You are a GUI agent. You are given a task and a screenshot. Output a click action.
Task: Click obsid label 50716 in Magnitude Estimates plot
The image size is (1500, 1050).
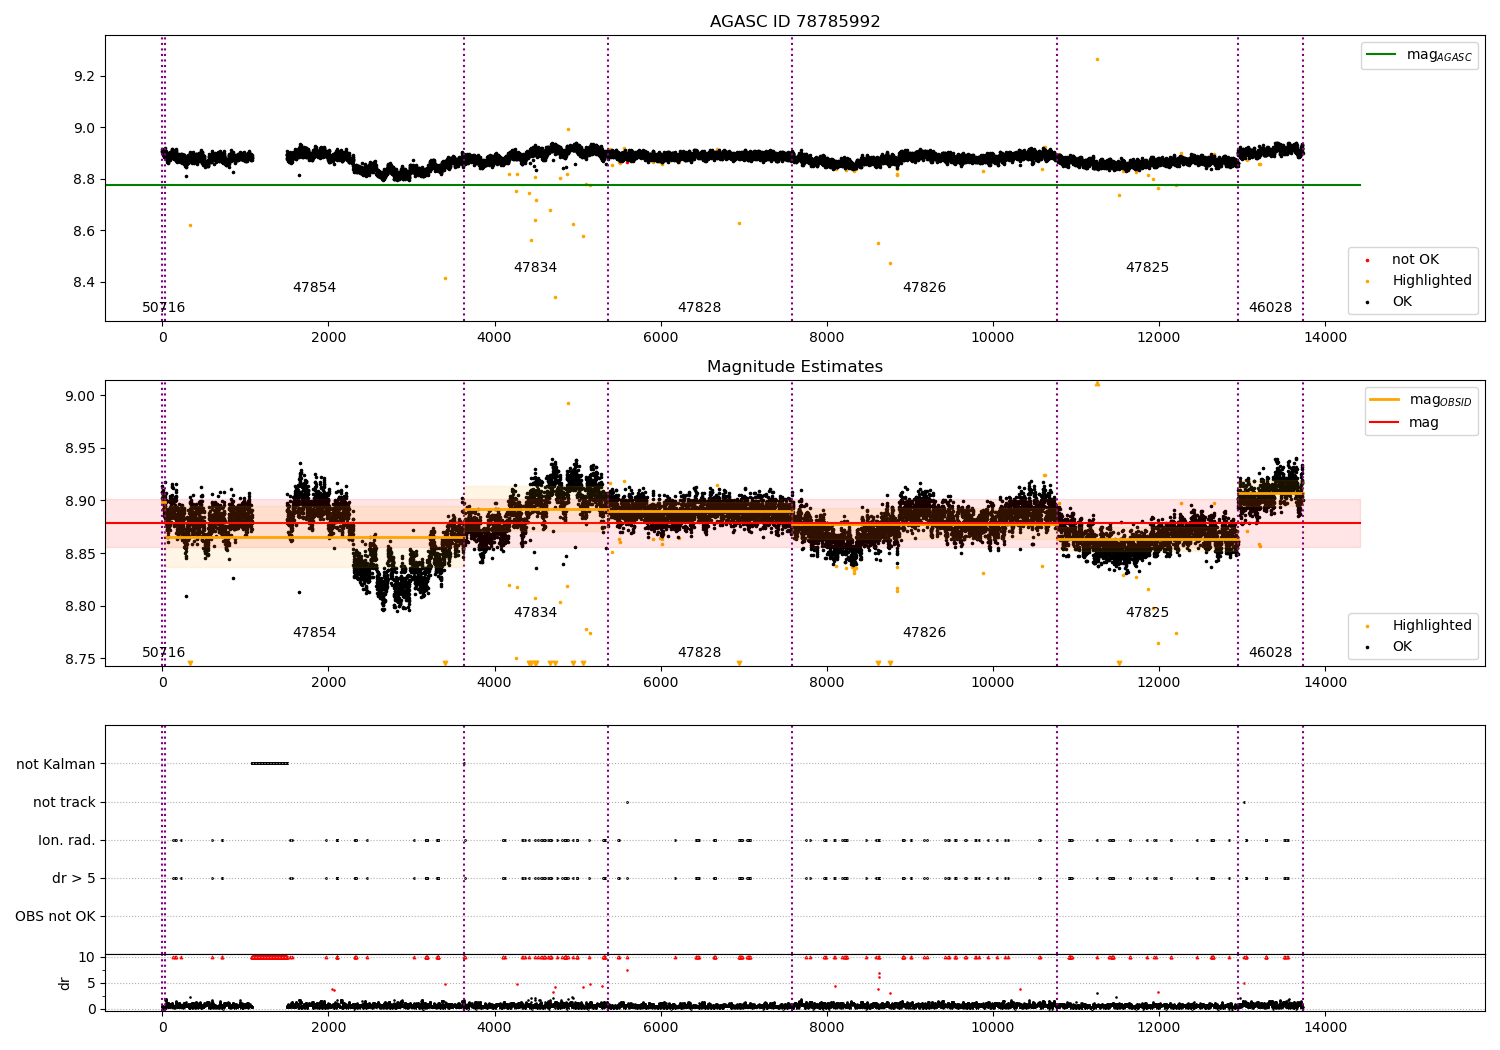[163, 653]
